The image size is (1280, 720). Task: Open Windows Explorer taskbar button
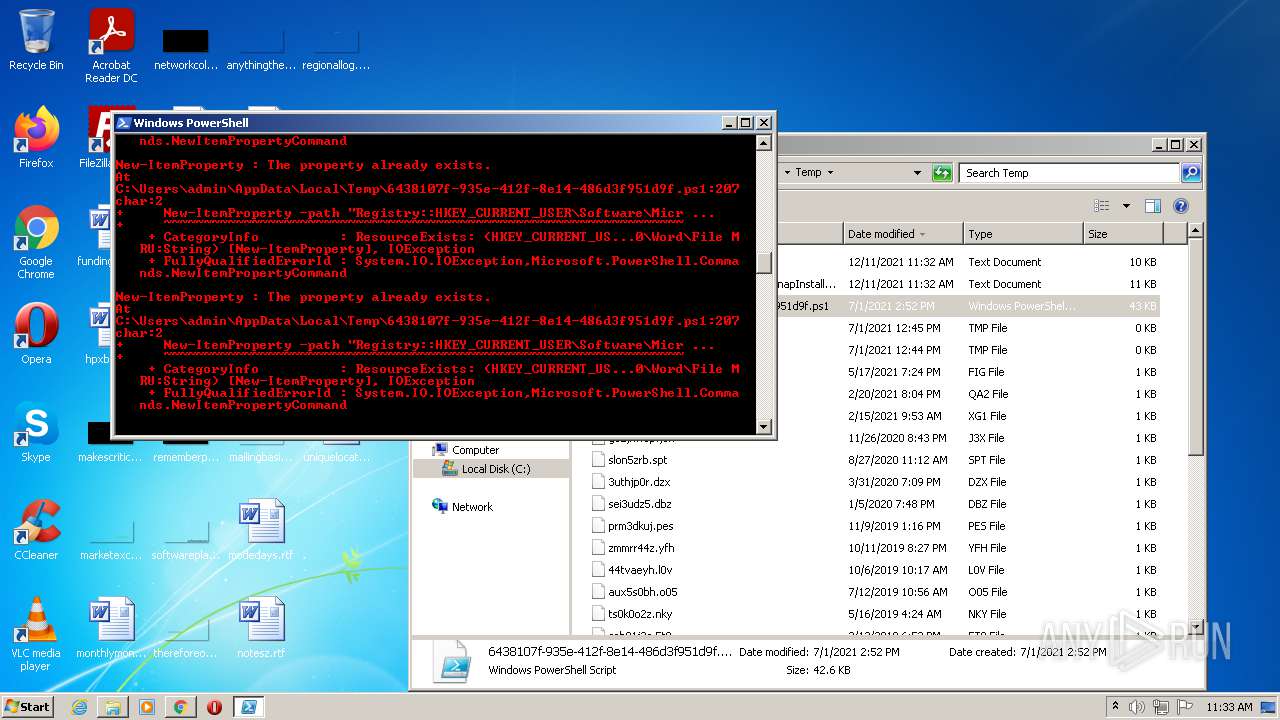[113, 707]
